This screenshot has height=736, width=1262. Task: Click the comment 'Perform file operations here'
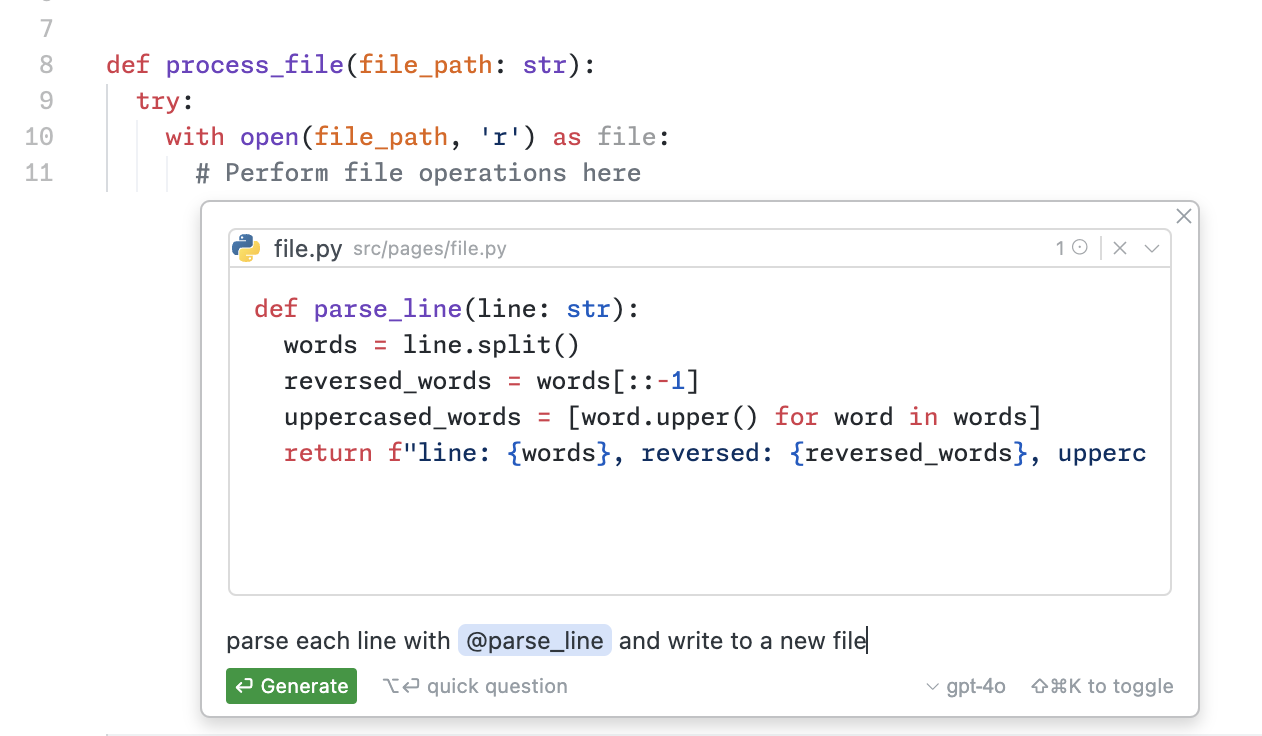pos(418,173)
